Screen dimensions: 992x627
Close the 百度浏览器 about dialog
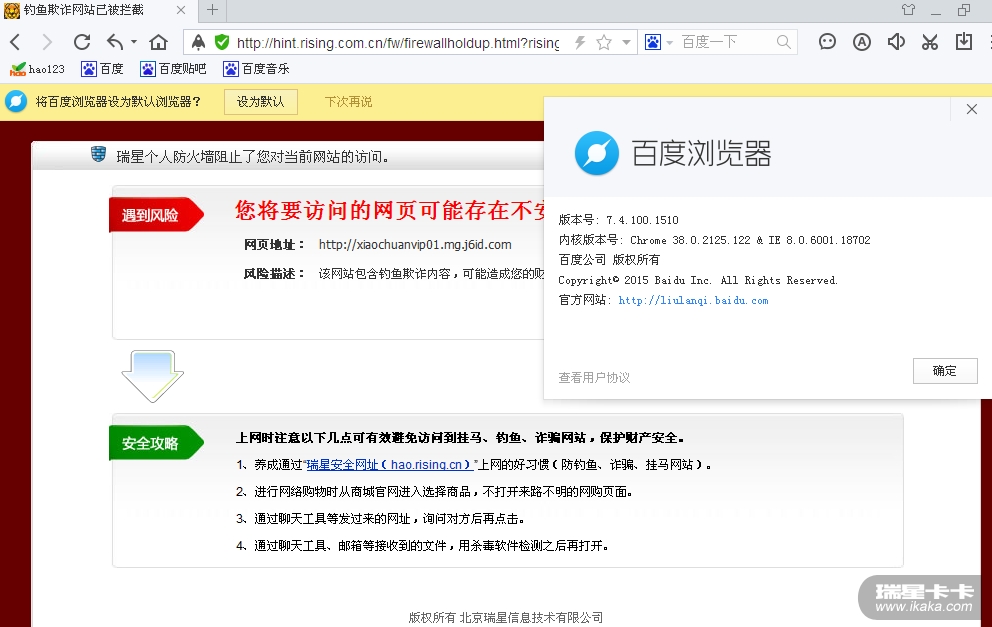[x=972, y=109]
